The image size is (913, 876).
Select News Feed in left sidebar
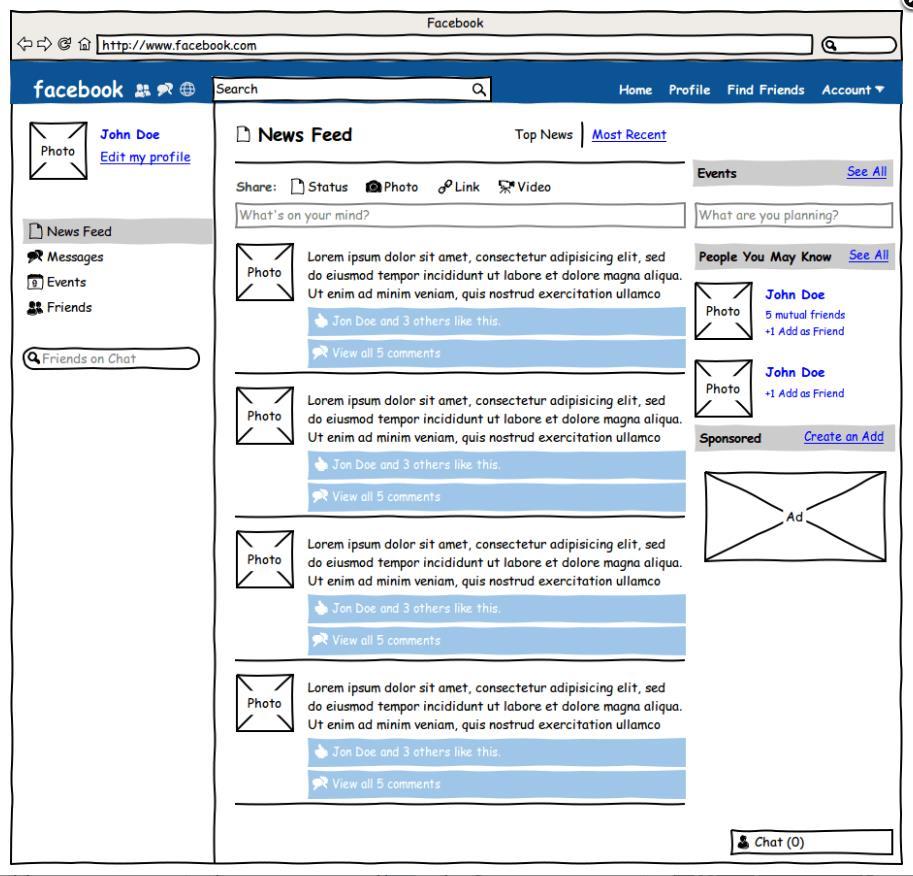118,231
